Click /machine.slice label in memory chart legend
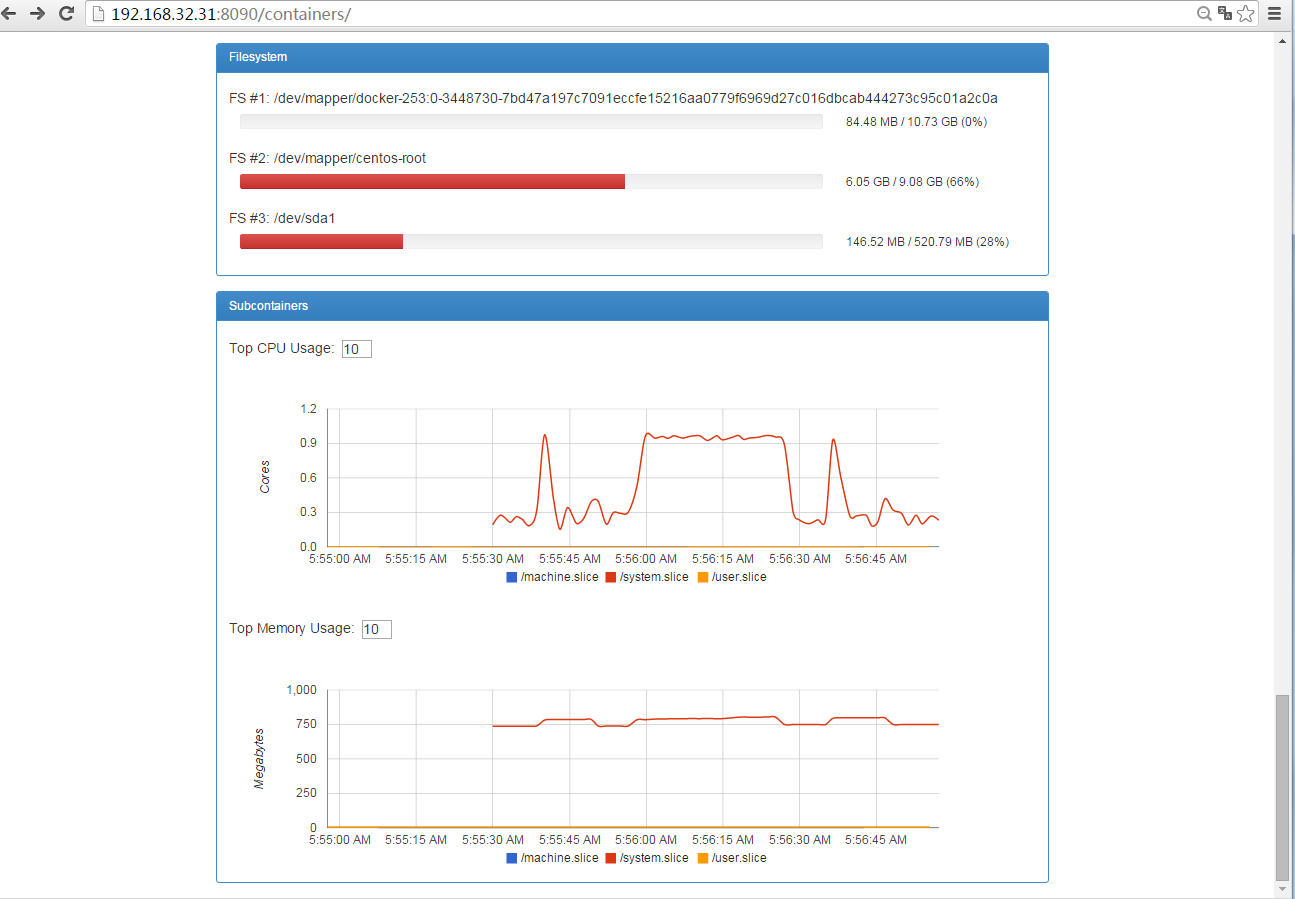The width and height of the screenshot is (1295, 899). (x=560, y=858)
